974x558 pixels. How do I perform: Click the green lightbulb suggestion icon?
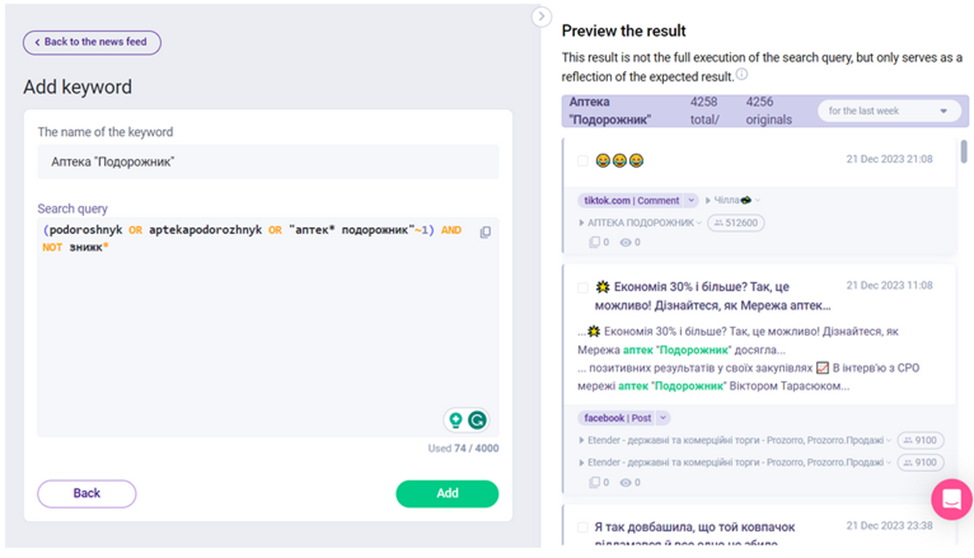point(455,420)
